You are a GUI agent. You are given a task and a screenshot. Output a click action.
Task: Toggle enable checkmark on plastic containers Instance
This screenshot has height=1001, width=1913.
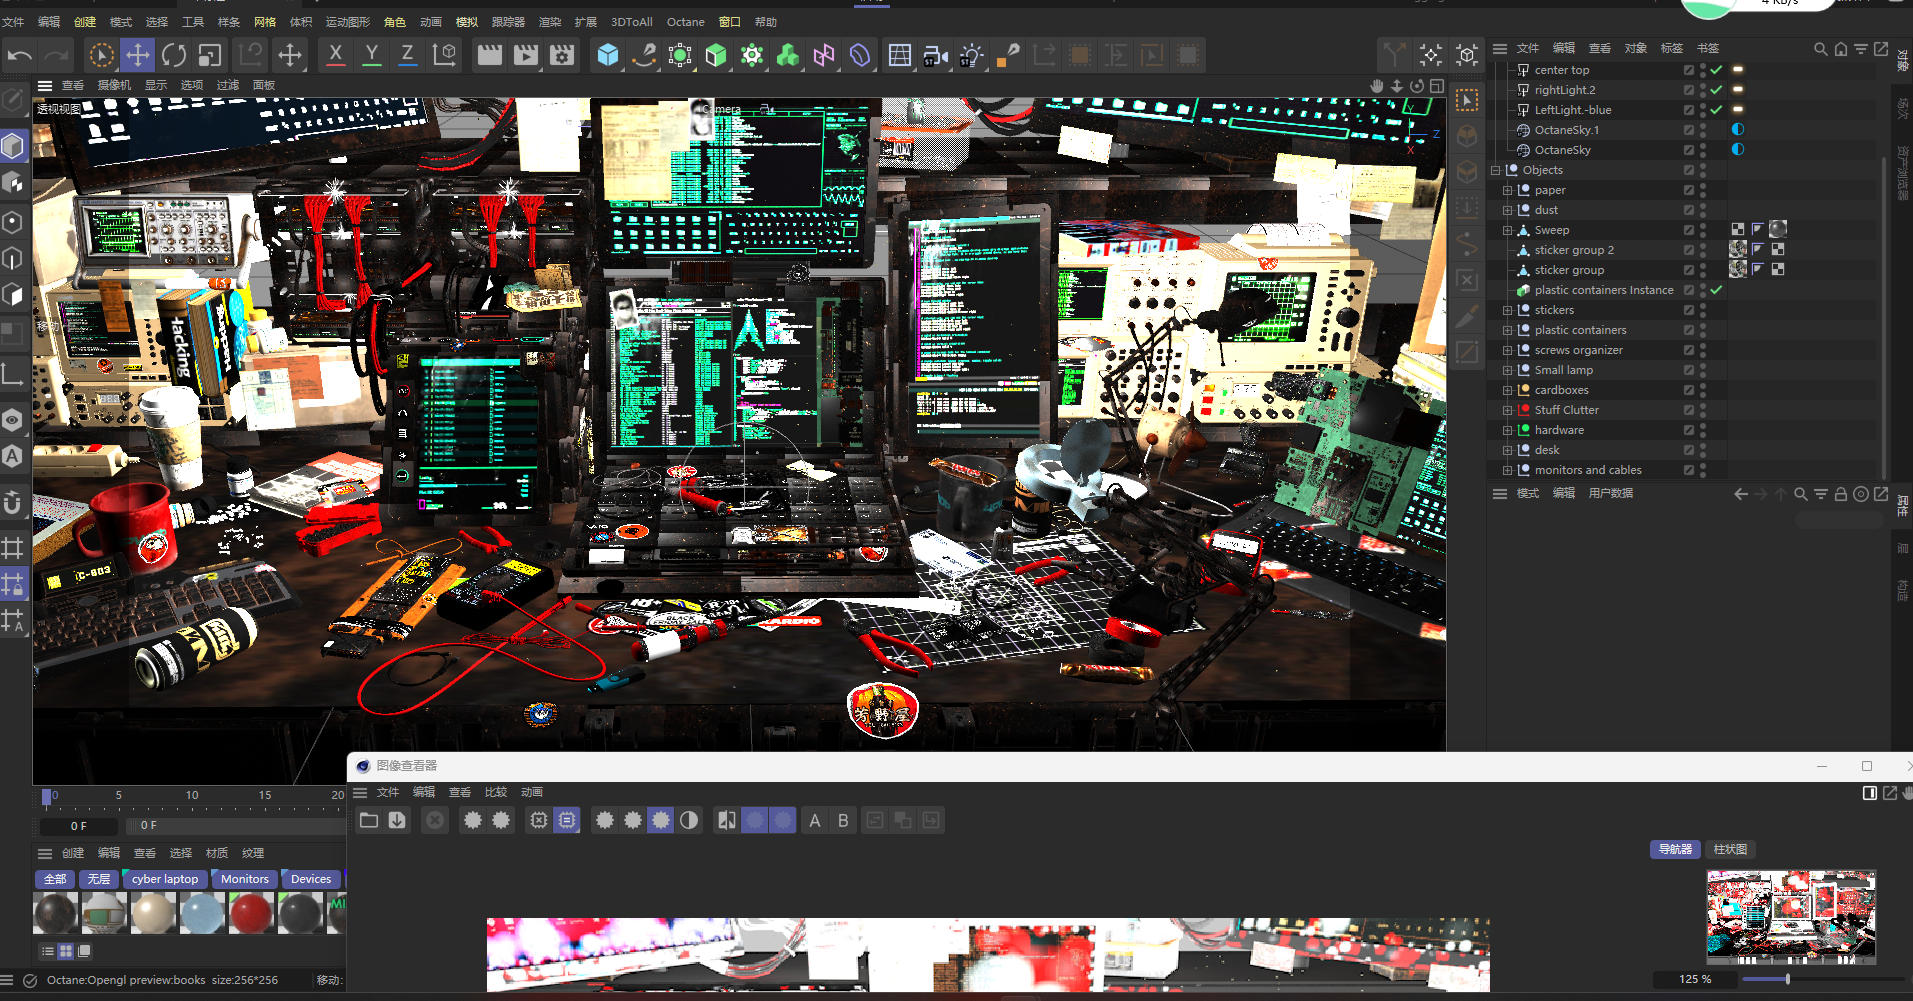click(1716, 290)
